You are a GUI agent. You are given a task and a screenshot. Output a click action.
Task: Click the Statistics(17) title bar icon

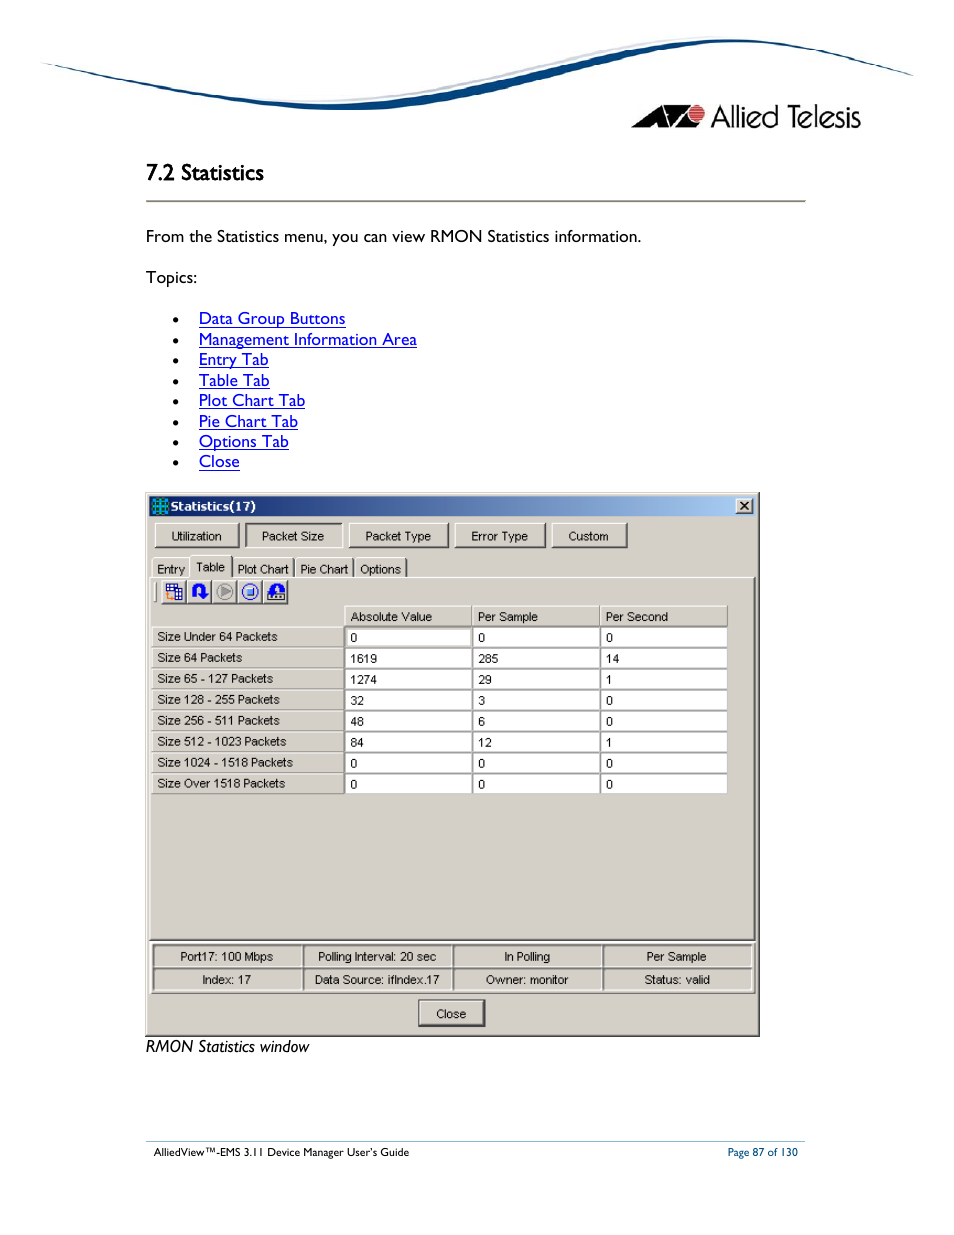tap(160, 506)
